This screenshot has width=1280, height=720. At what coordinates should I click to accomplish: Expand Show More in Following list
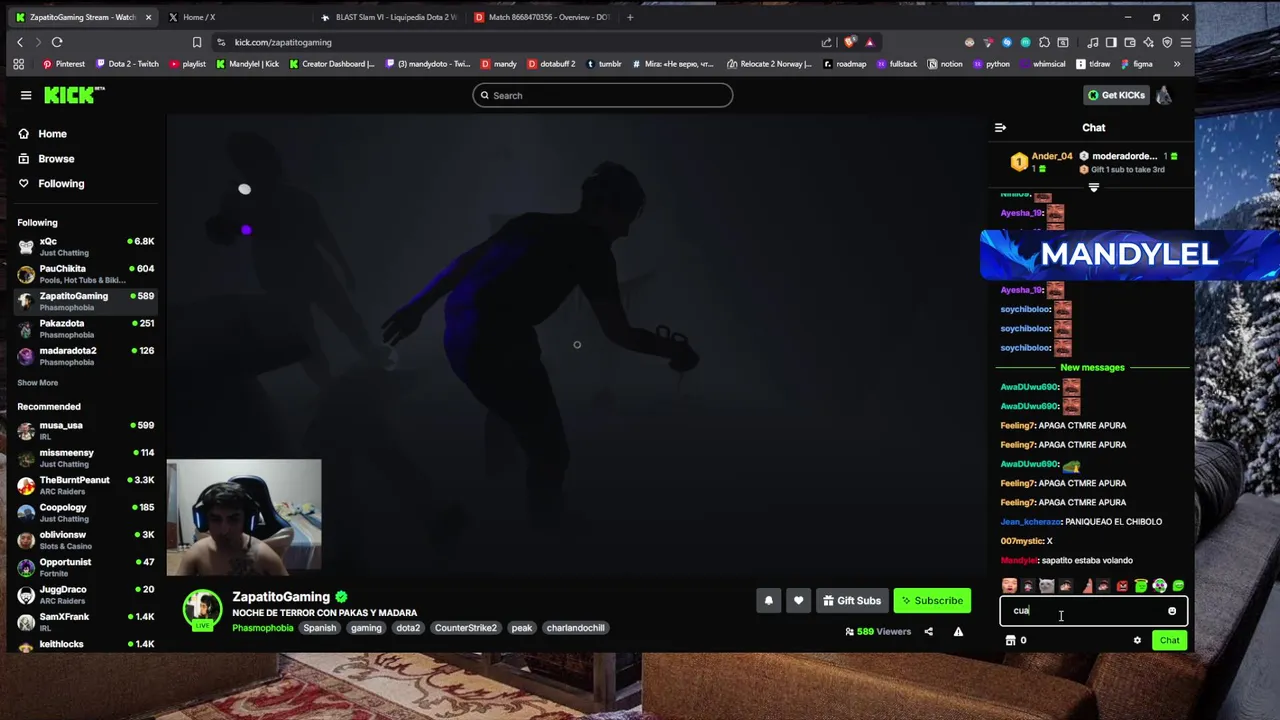pyautogui.click(x=37, y=383)
